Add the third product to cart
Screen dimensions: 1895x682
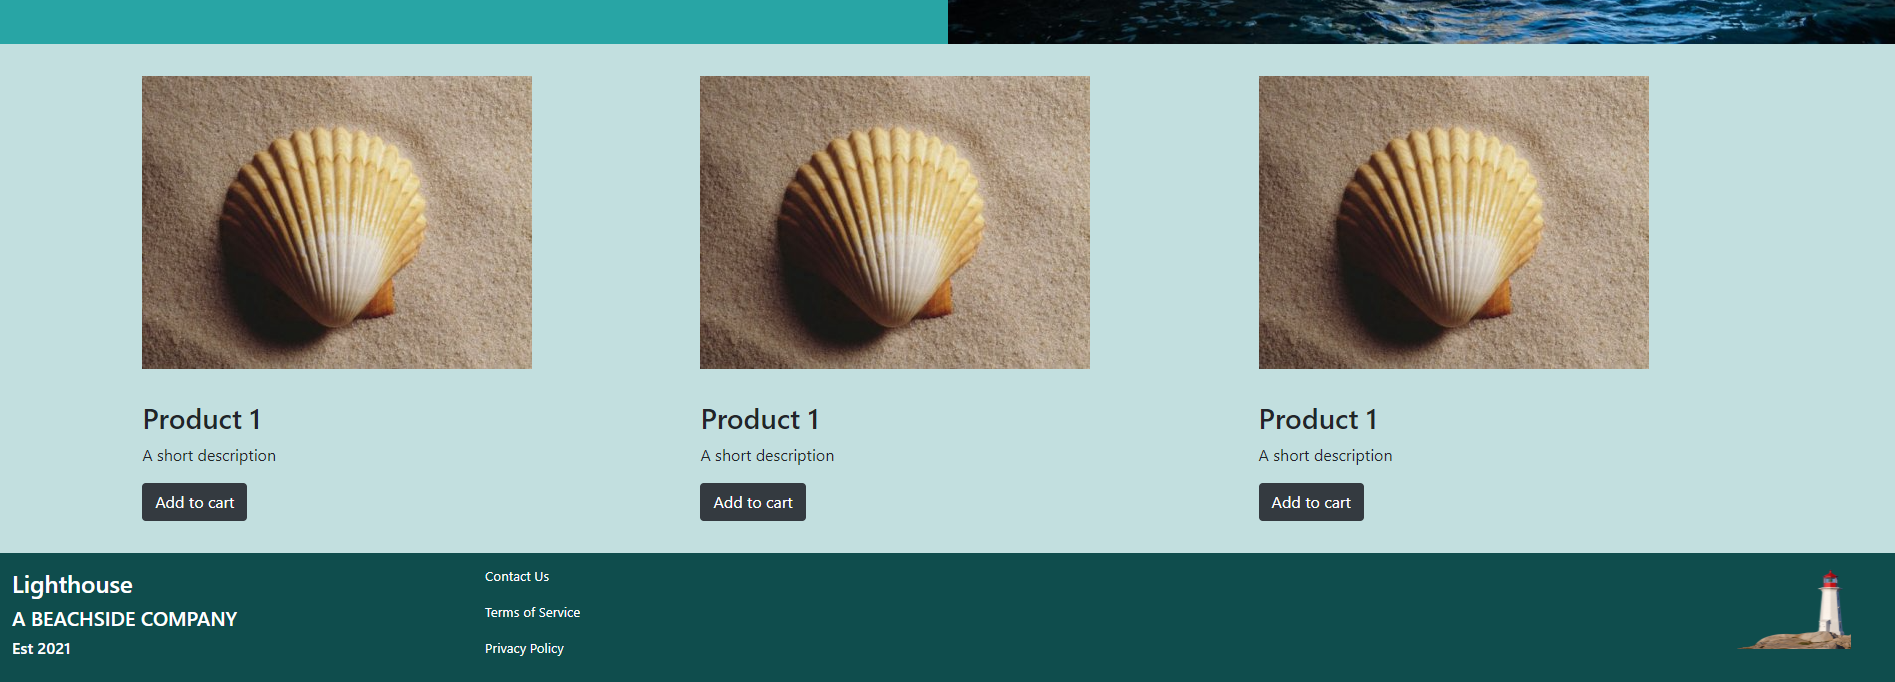point(1311,502)
